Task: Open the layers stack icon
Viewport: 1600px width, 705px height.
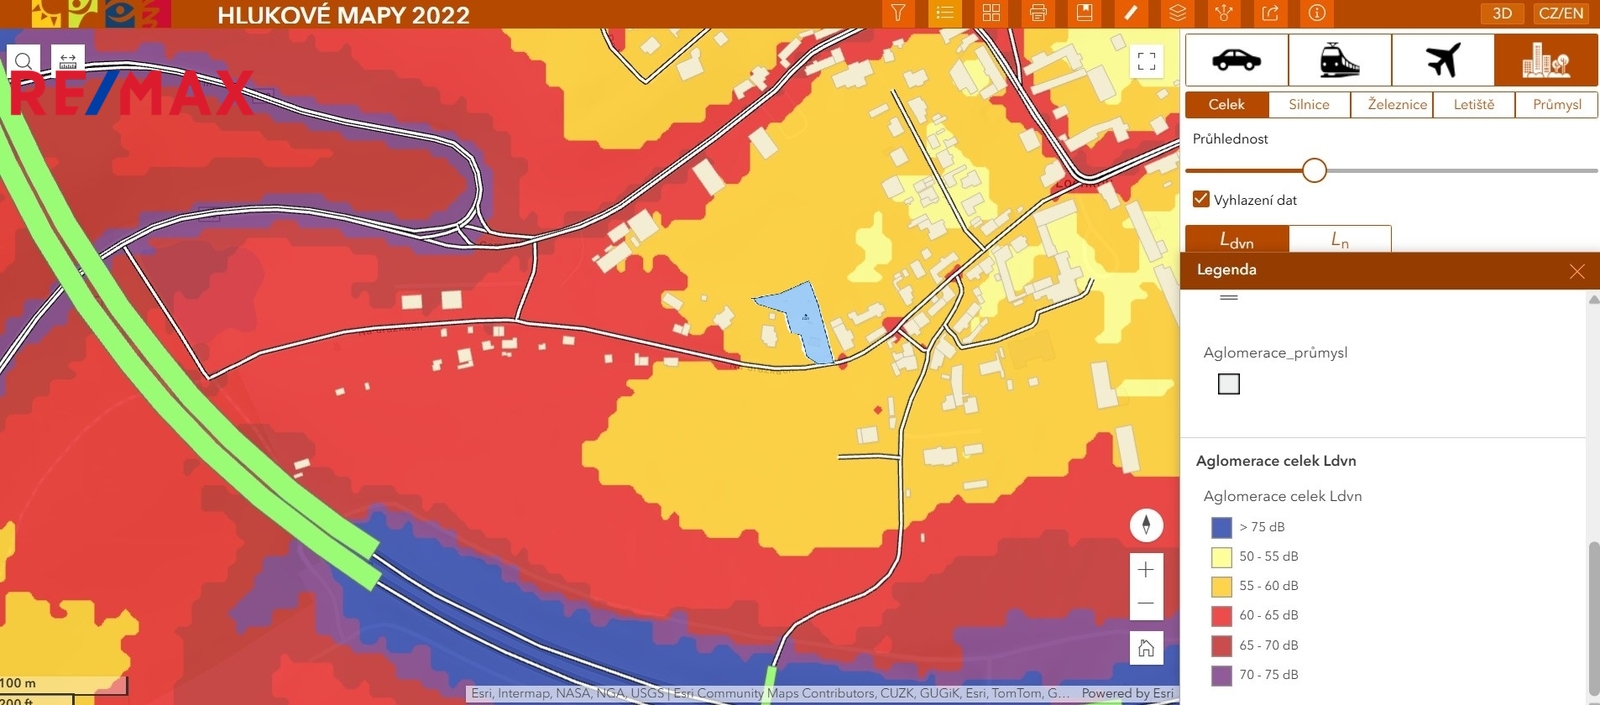Action: [1177, 13]
